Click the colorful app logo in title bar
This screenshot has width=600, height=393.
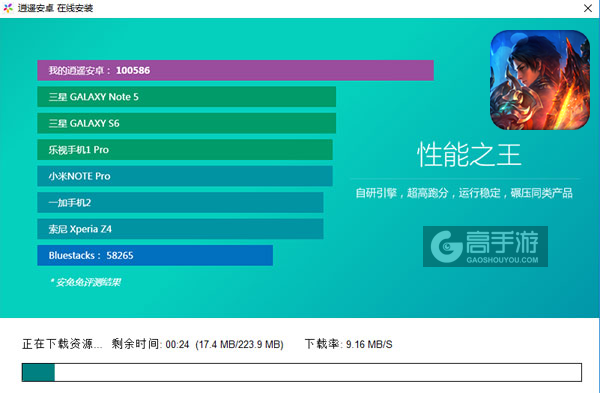[x=8, y=8]
